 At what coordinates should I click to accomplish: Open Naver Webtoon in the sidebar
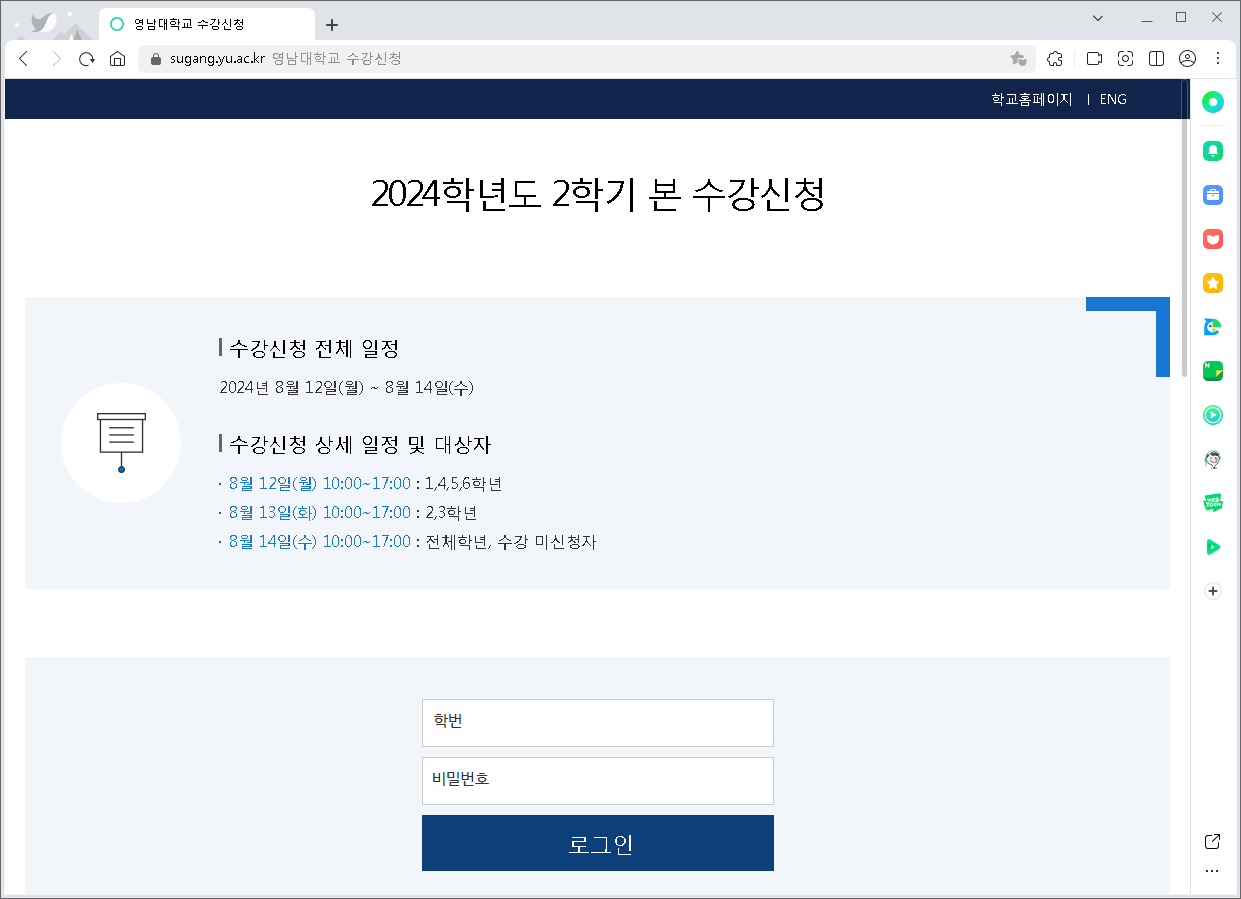(x=1212, y=501)
